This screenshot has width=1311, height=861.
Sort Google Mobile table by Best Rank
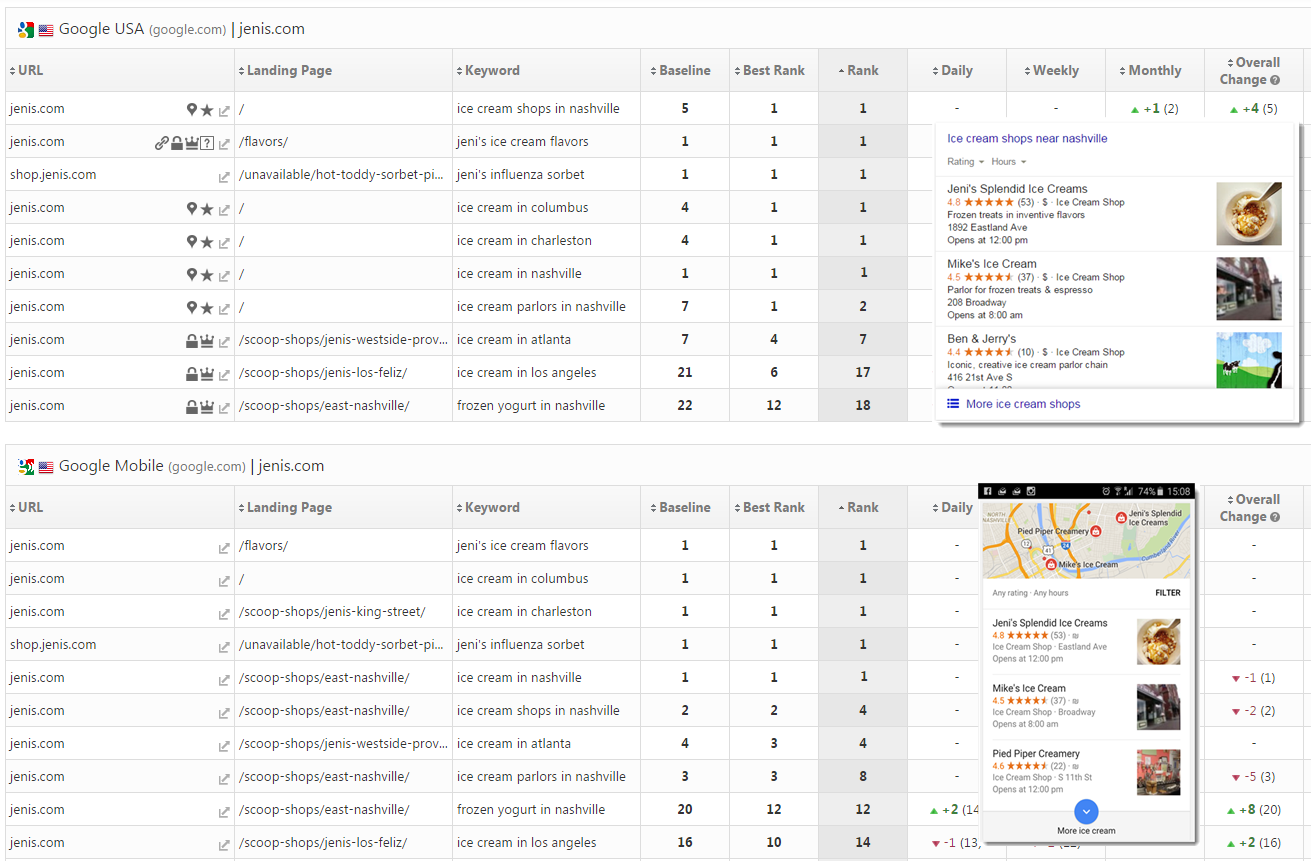click(x=773, y=507)
